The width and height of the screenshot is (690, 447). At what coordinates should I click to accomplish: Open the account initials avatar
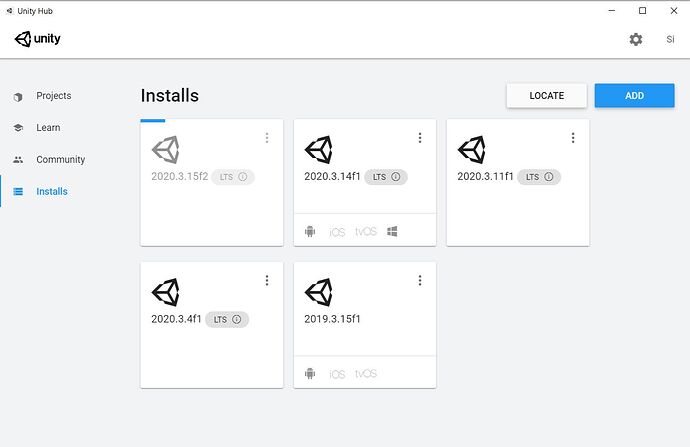click(x=670, y=39)
